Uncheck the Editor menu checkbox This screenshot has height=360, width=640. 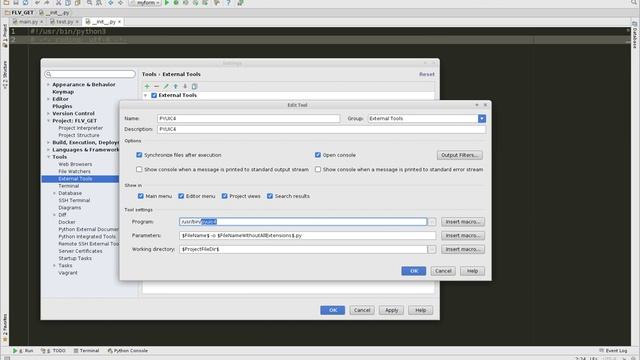181,196
